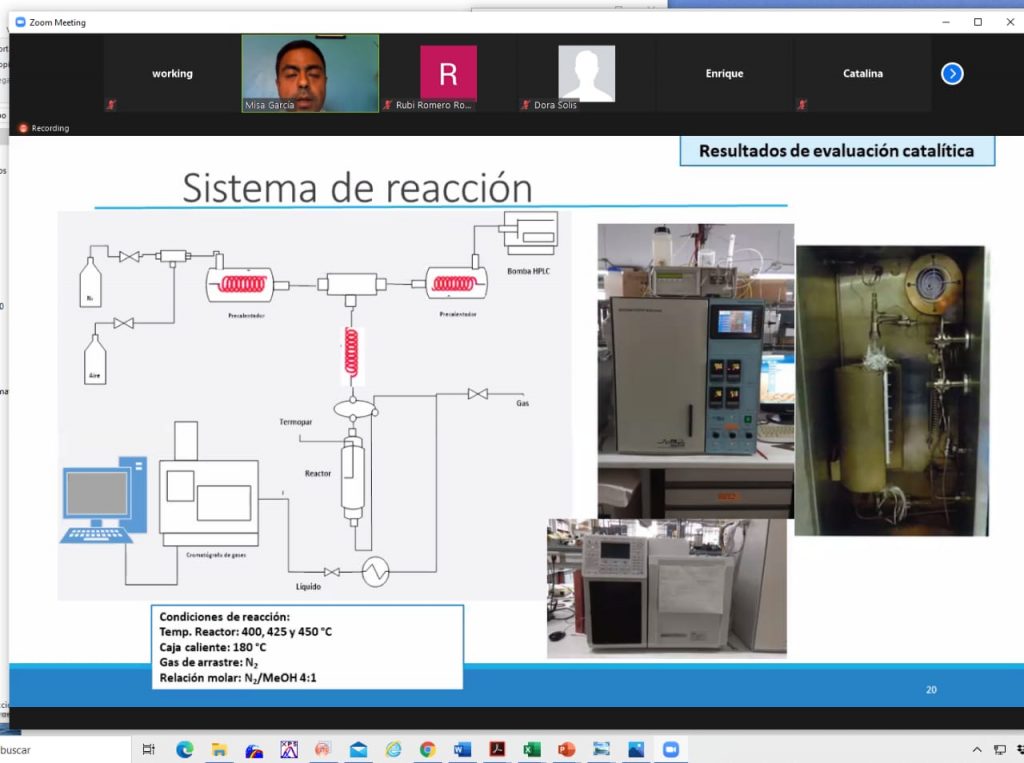Select the 'working' participant tile
This screenshot has width=1024, height=763.
[172, 73]
